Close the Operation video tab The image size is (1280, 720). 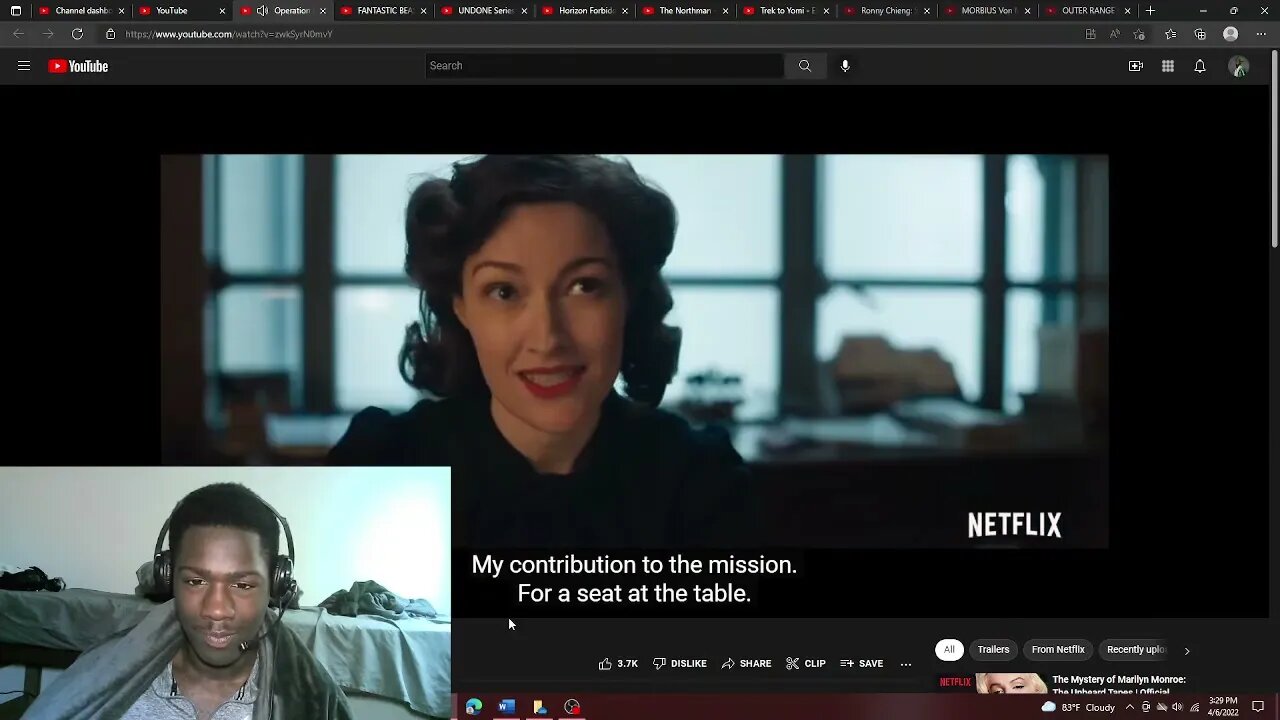(323, 11)
